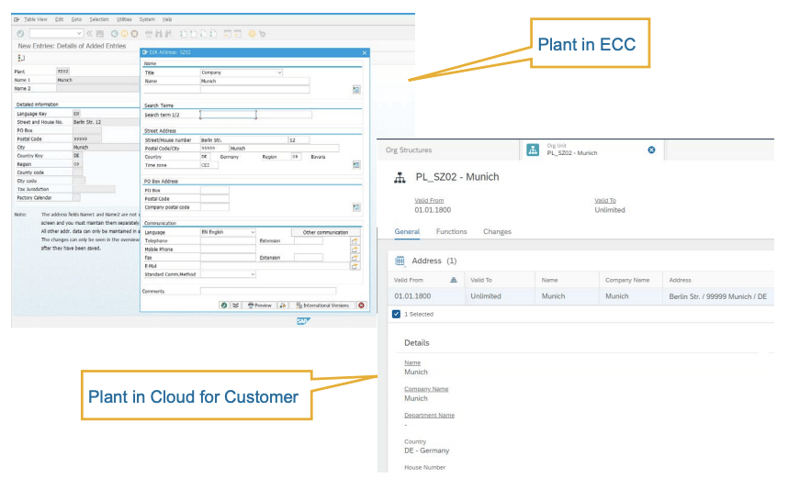Click the E-Mail row details icon
The height and width of the screenshot is (478, 800).
[355, 266]
